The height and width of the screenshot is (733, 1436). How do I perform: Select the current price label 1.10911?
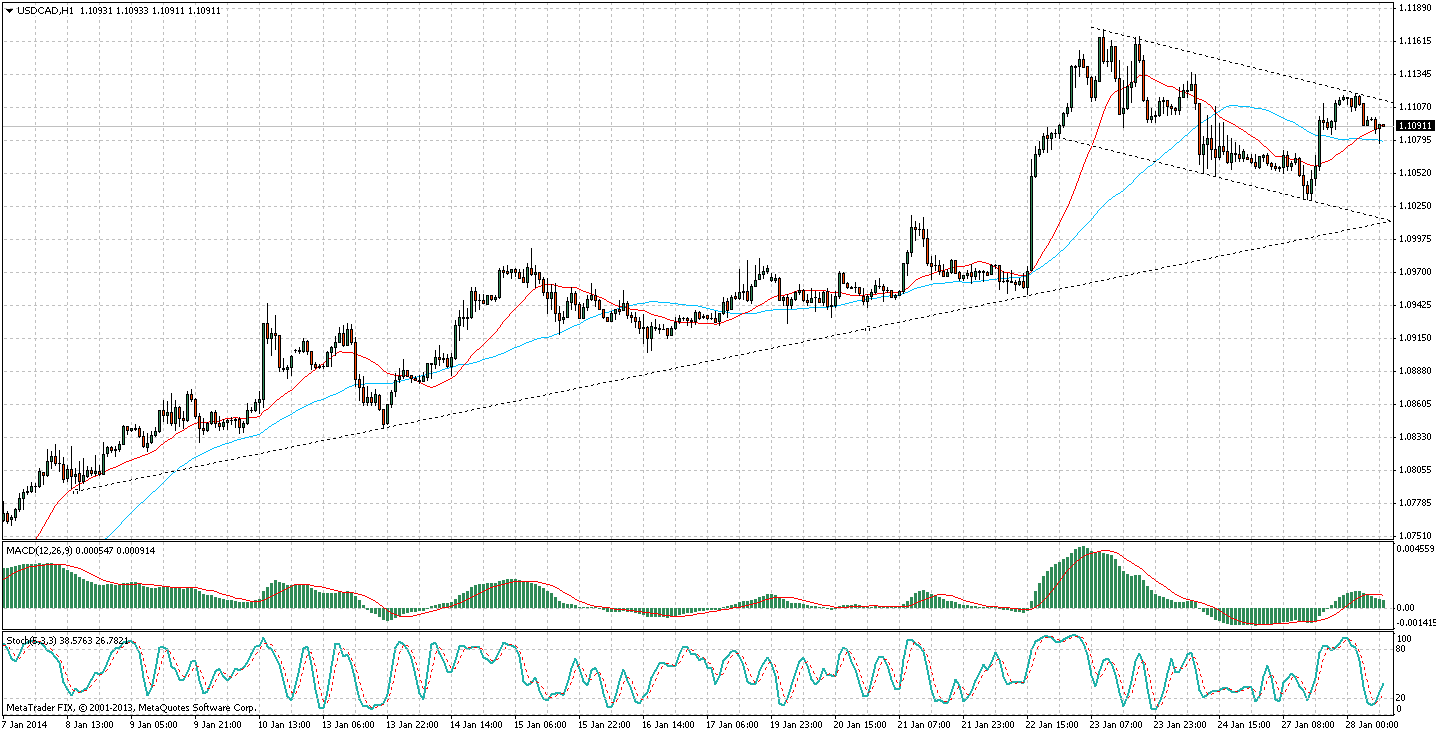pyautogui.click(x=1414, y=126)
